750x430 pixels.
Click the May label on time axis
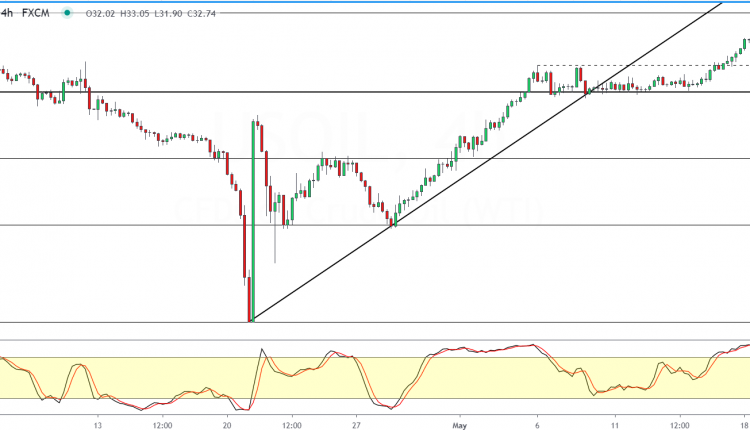click(x=460, y=425)
